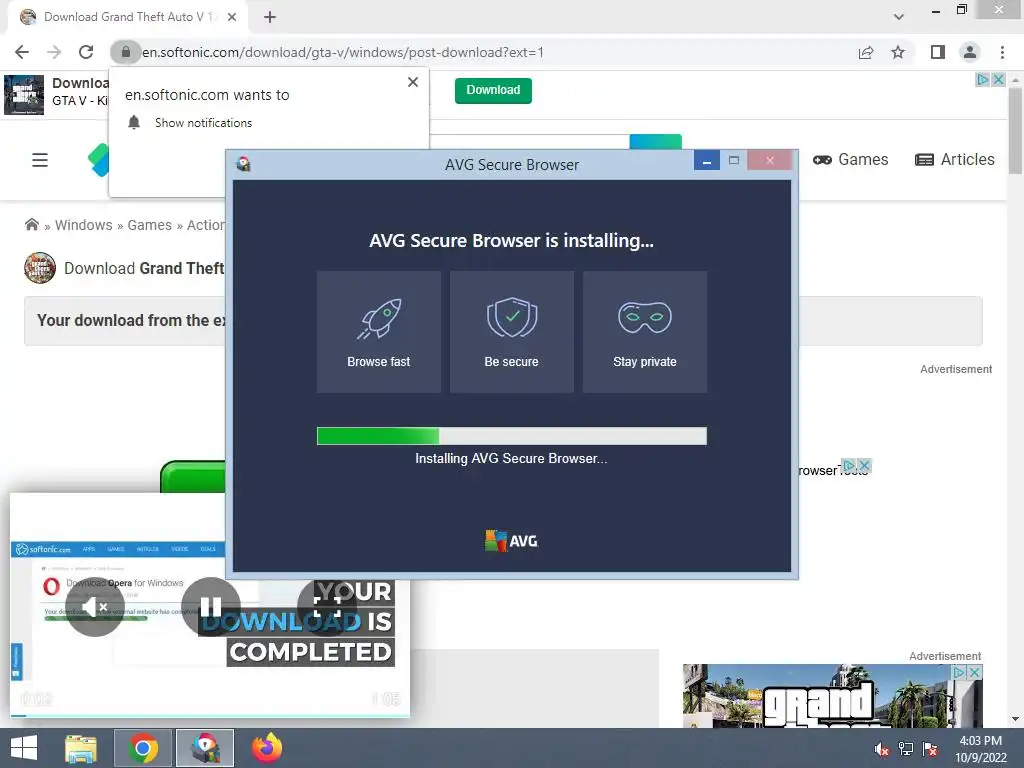Viewport: 1024px width, 768px height.
Task: Minimize the AVG Secure Browser installer
Action: (x=707, y=161)
